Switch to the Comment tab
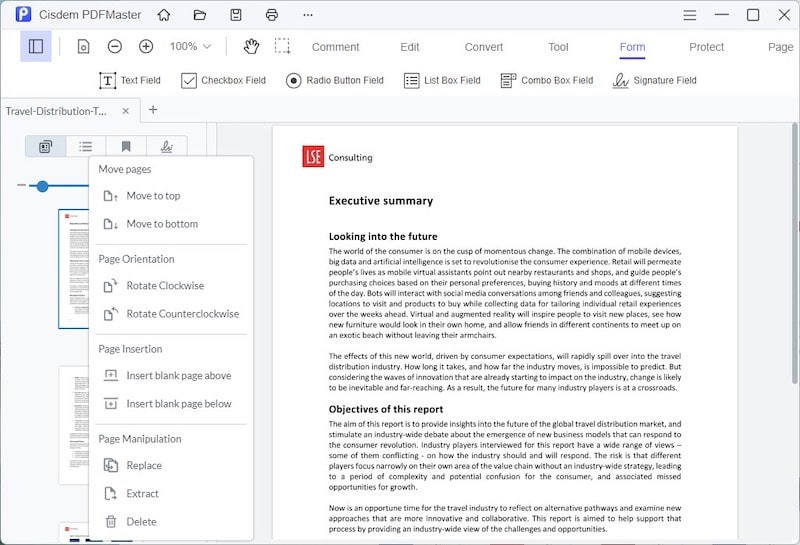The width and height of the screenshot is (800, 545). click(335, 47)
